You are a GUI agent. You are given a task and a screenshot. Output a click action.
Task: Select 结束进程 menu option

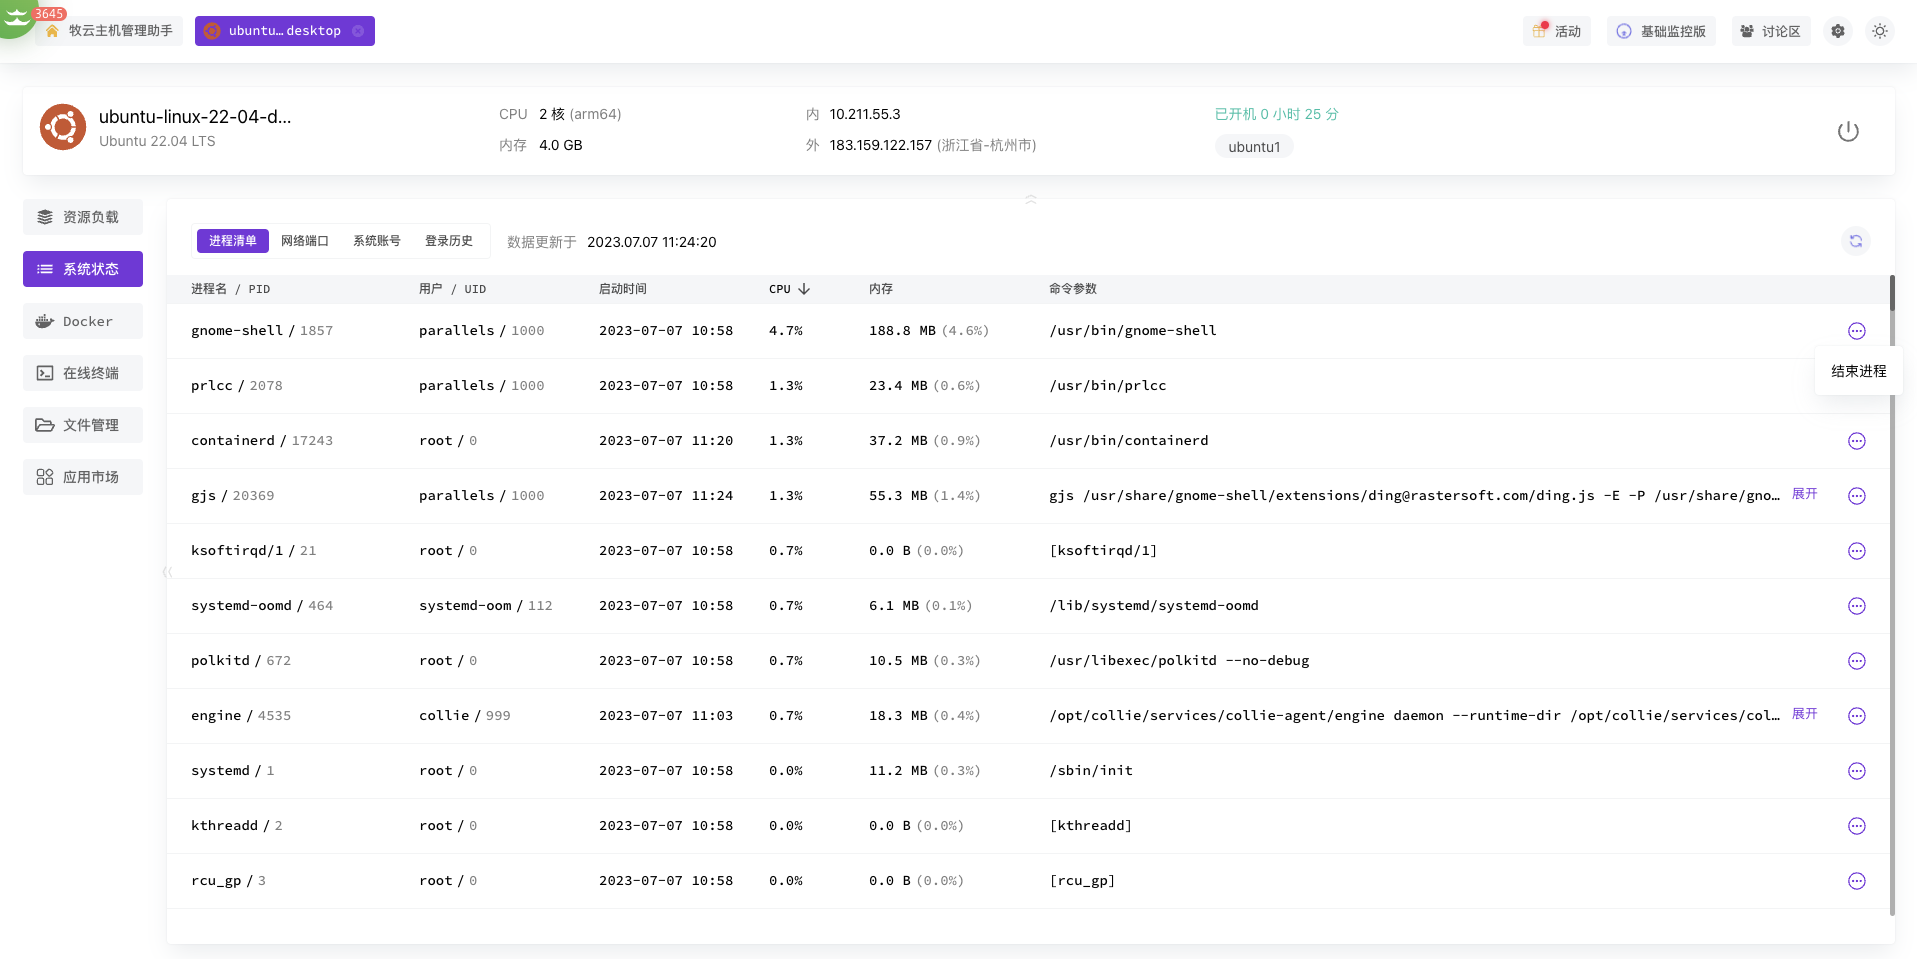1858,371
